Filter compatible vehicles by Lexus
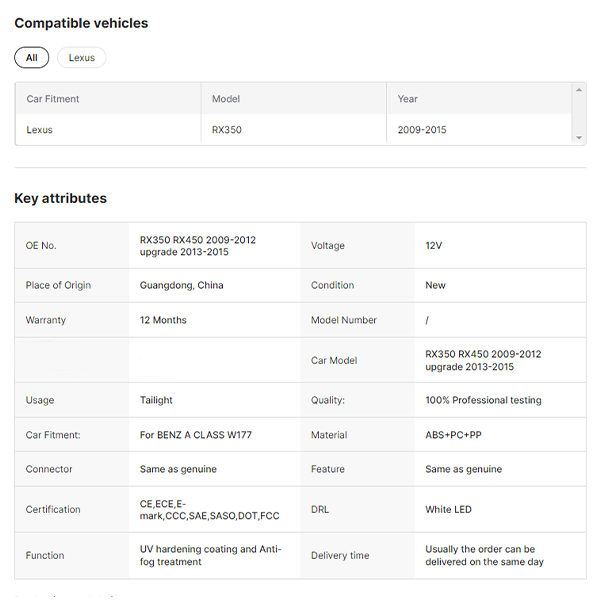Screen dimensions: 600x600 click(82, 58)
